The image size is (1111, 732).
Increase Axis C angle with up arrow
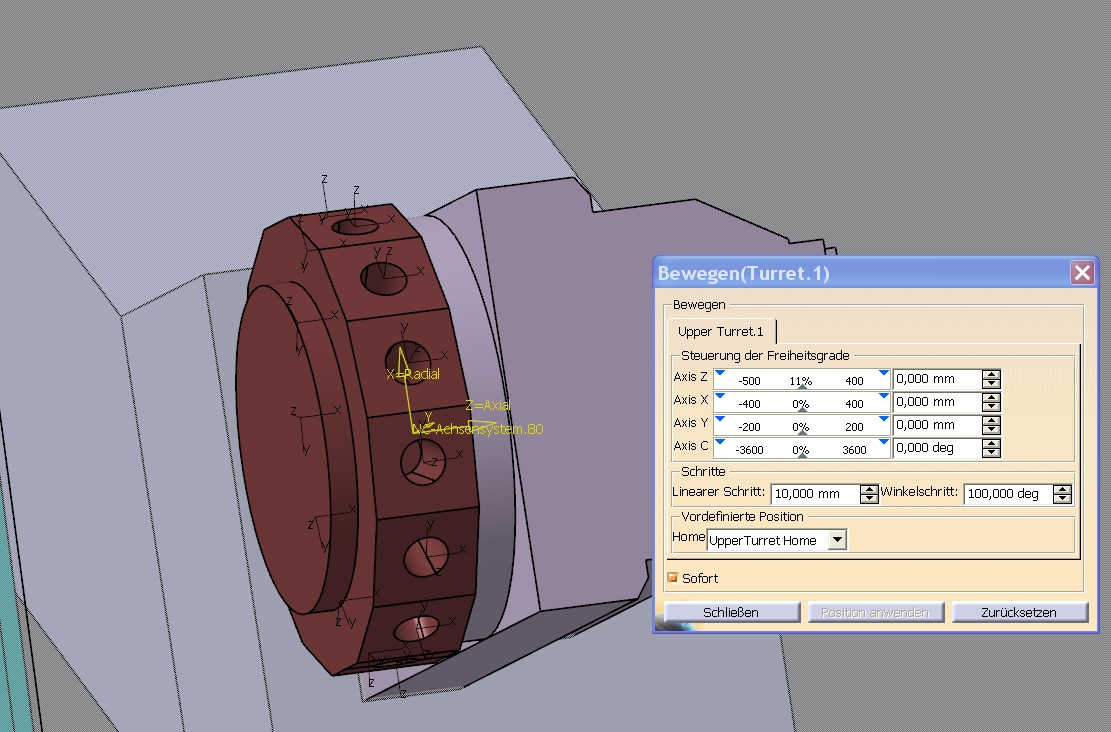coord(991,443)
